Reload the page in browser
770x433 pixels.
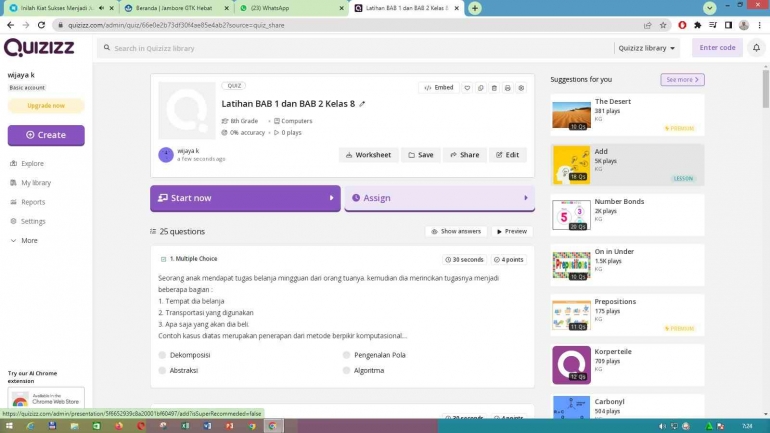pos(41,25)
